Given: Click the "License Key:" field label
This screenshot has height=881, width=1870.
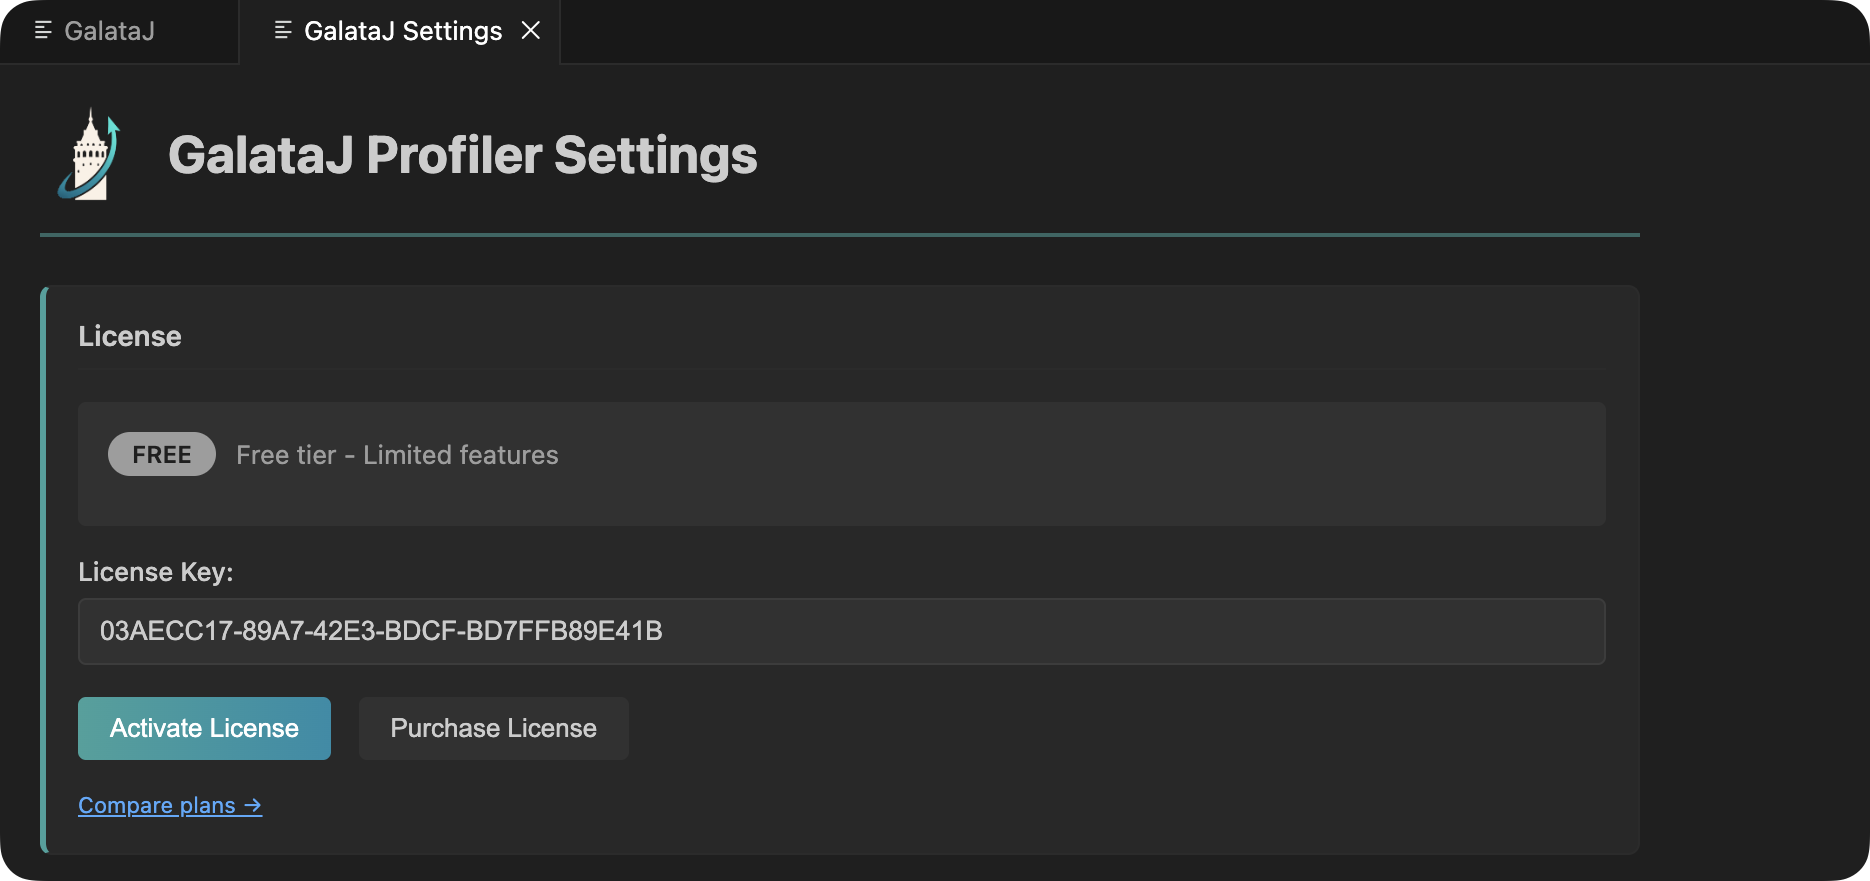Looking at the screenshot, I should pos(156,572).
